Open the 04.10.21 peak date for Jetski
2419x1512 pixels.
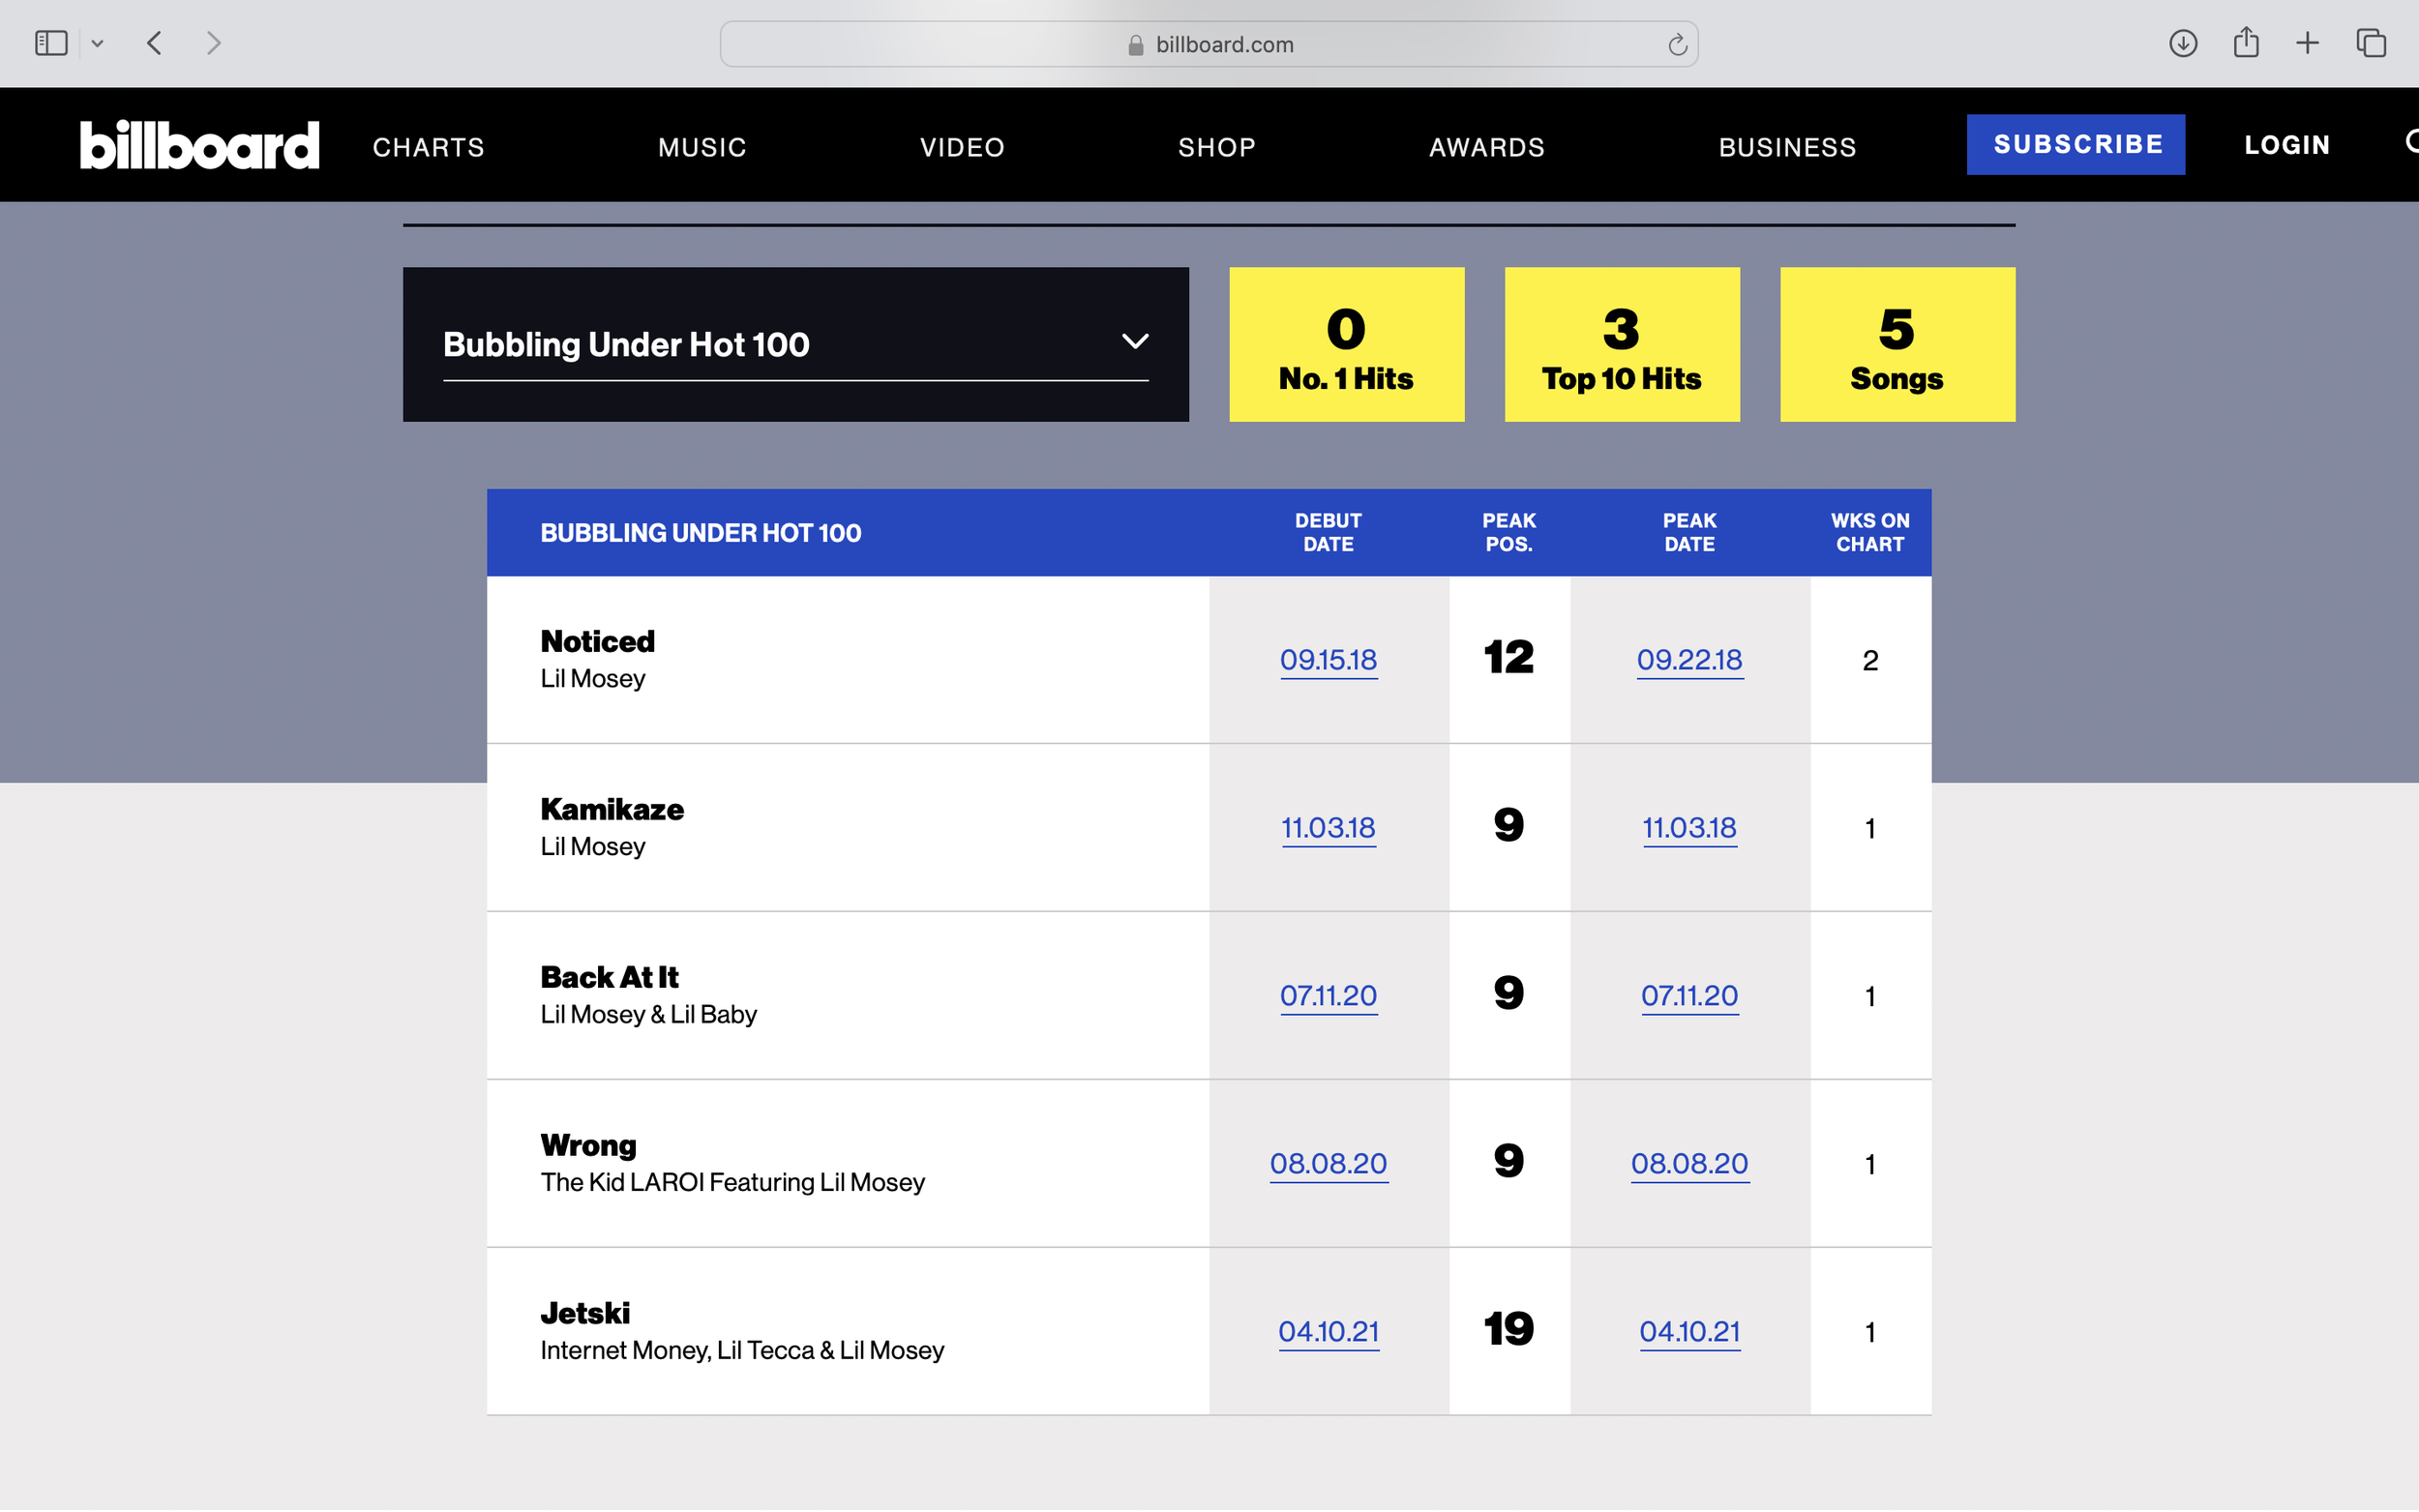(1689, 1331)
